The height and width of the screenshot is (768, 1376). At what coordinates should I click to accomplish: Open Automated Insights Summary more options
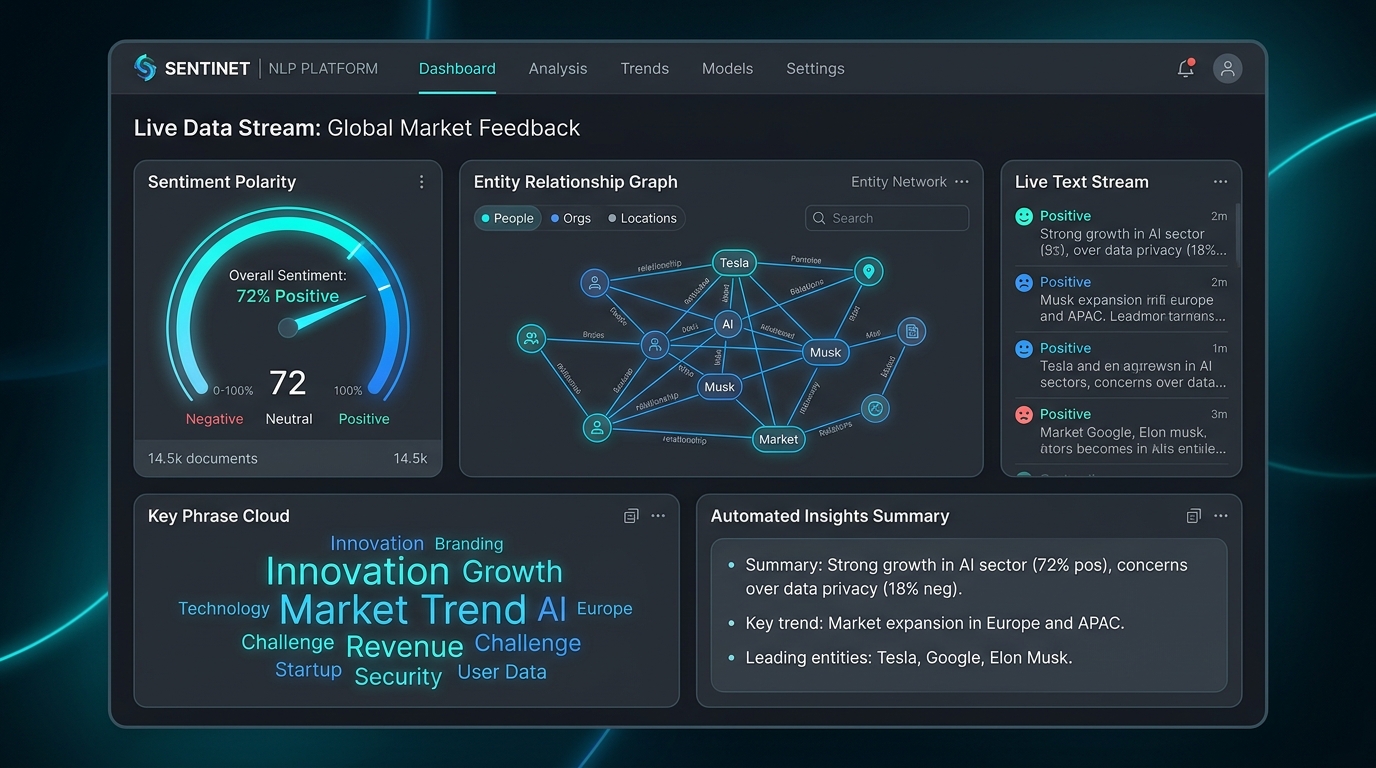[x=1220, y=516]
